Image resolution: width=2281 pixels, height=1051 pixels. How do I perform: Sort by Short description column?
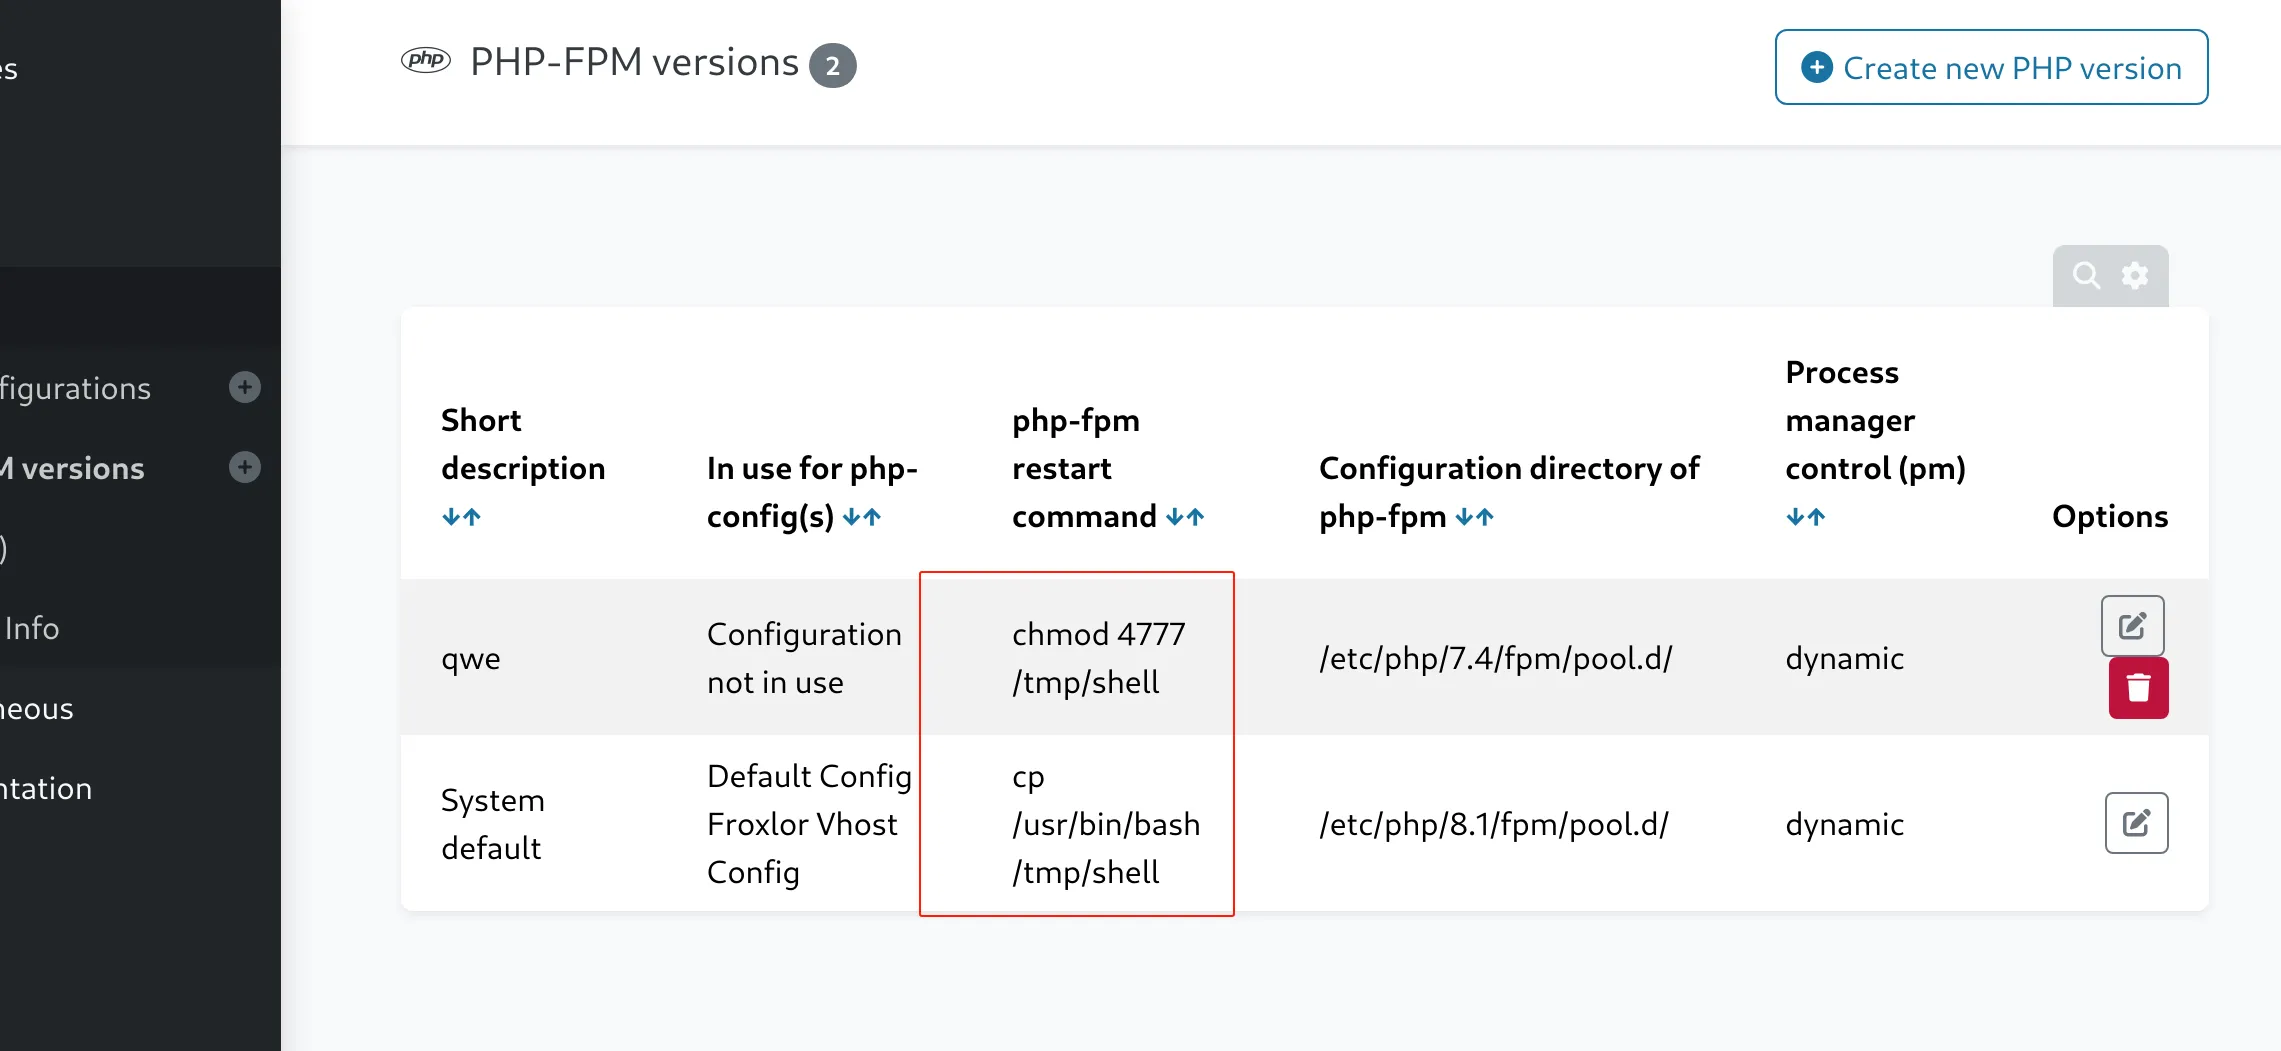(462, 517)
